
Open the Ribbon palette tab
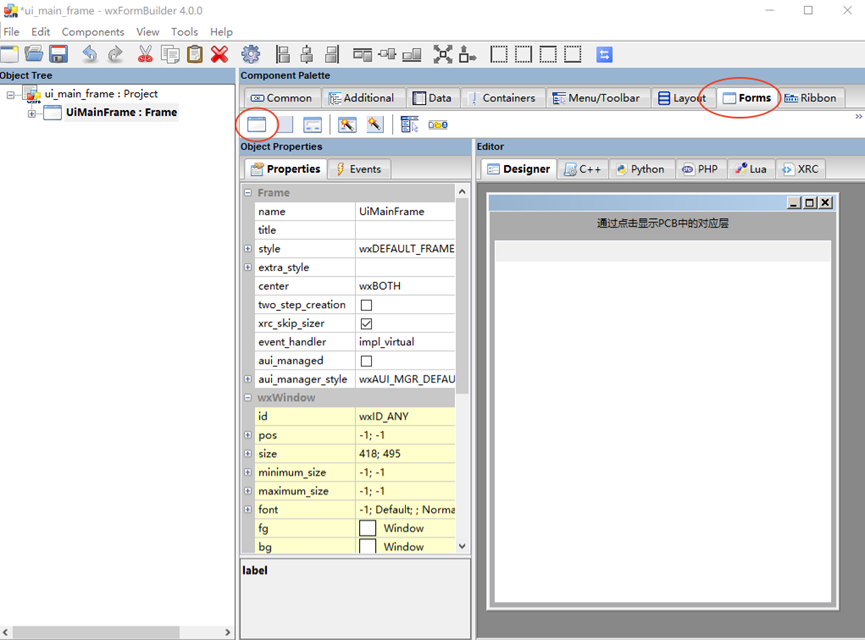pyautogui.click(x=810, y=98)
